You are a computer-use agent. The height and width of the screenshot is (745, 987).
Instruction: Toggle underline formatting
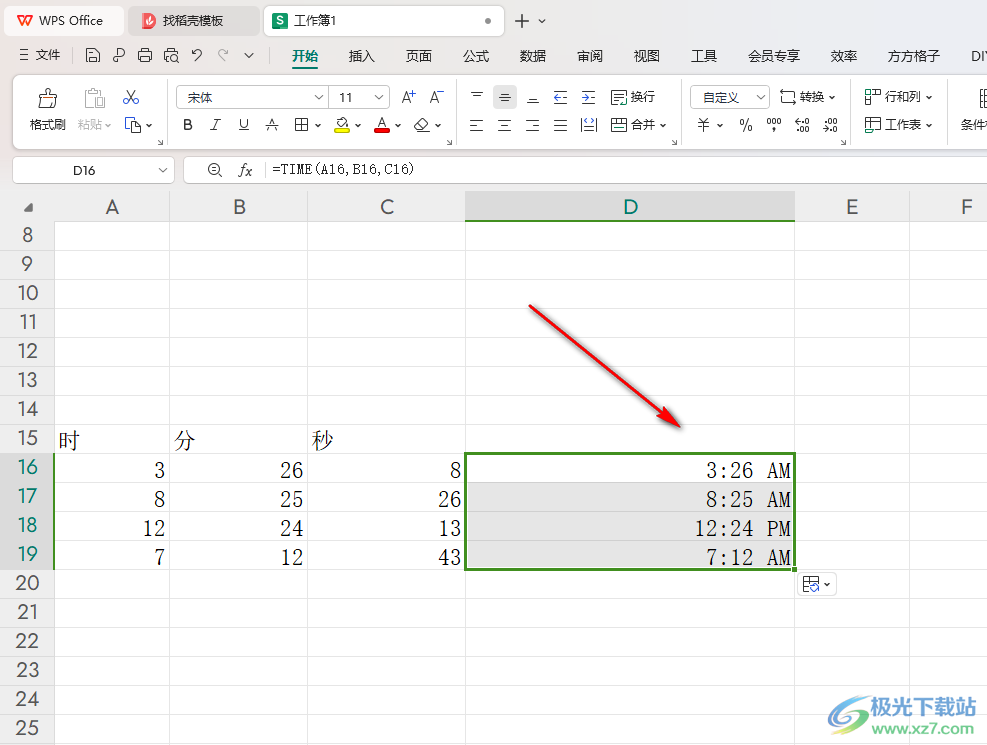pyautogui.click(x=244, y=125)
